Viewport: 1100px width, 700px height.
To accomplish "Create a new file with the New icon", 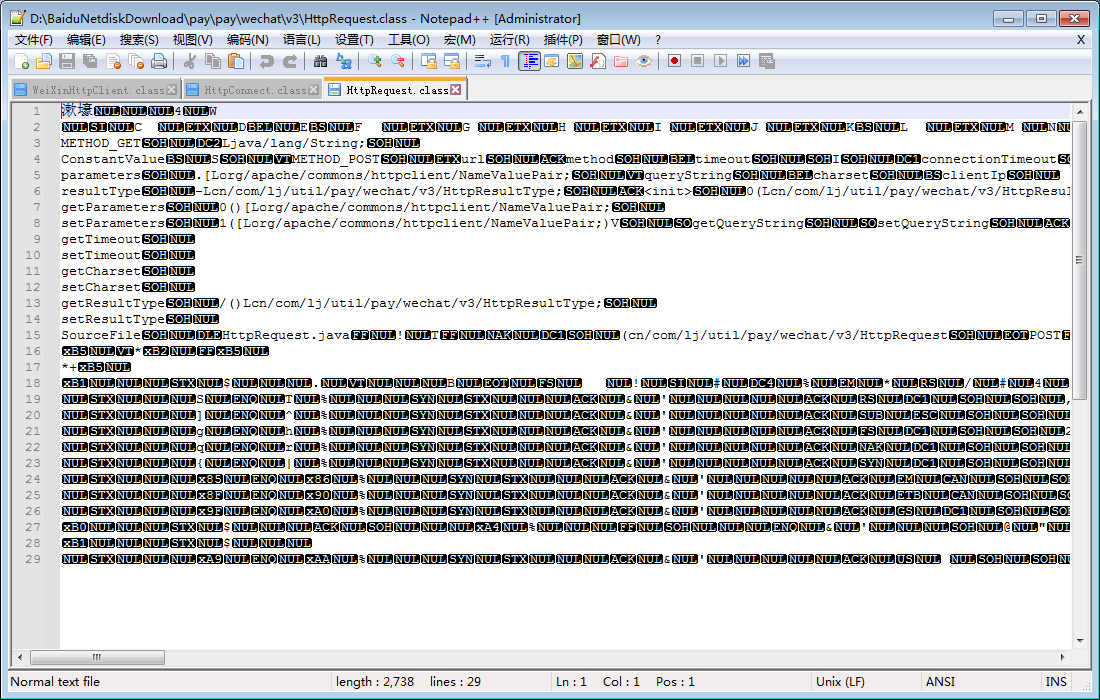I will 21,62.
